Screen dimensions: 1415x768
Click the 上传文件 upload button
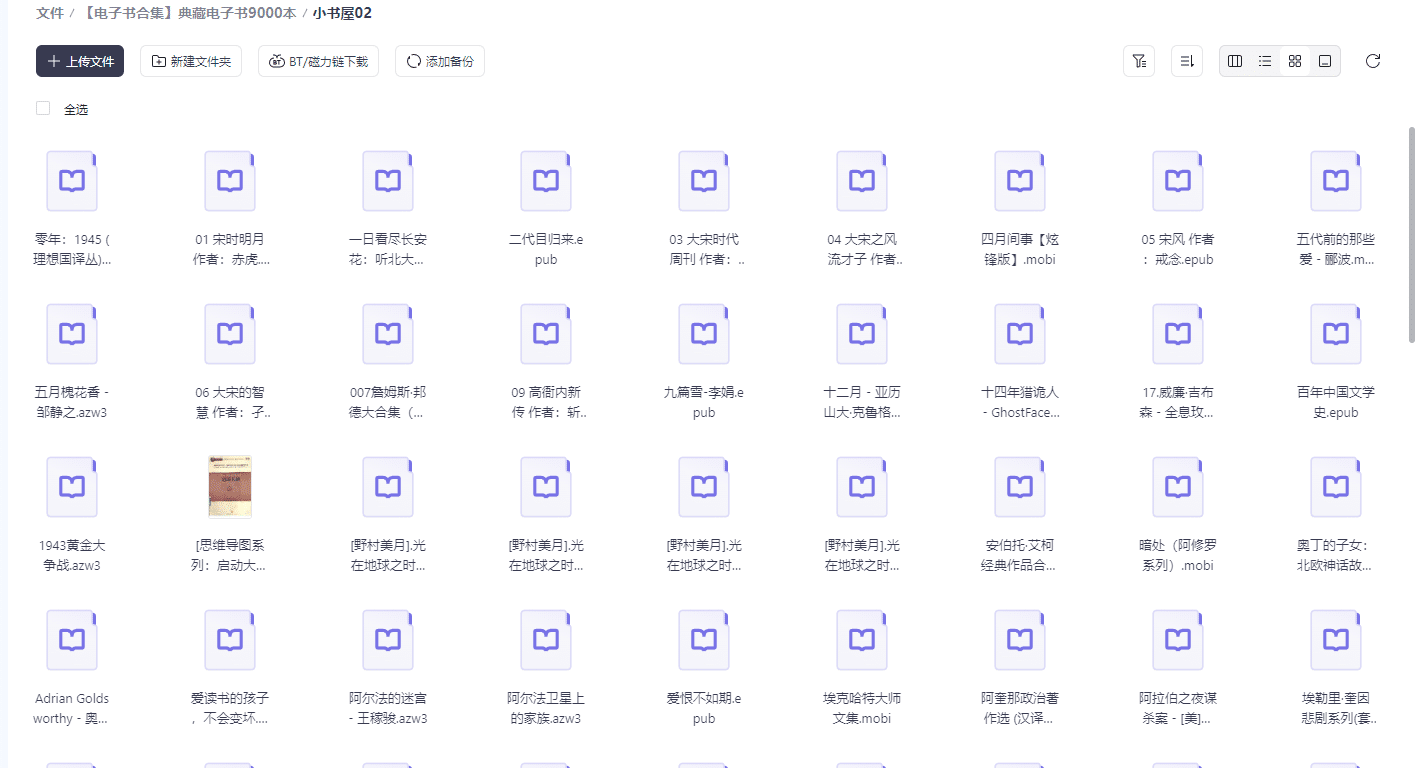(80, 61)
